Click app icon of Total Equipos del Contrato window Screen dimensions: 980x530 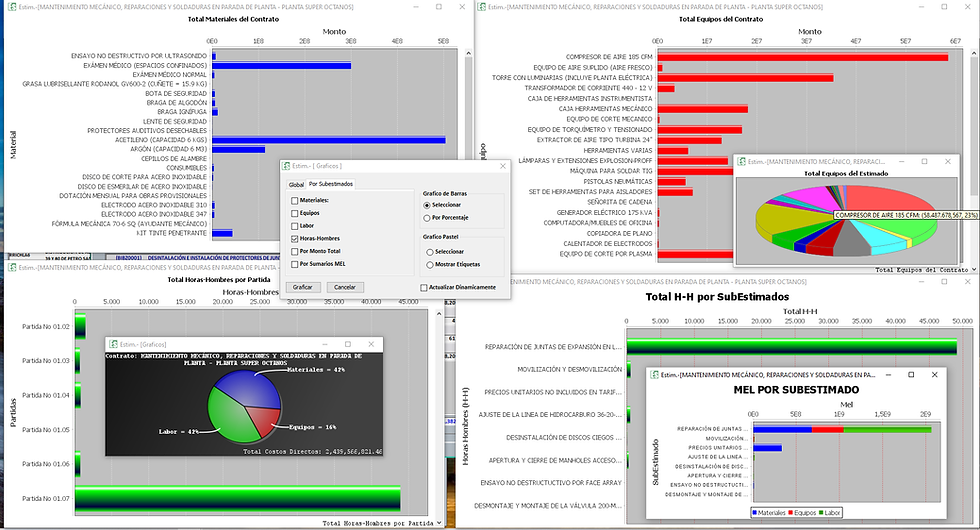point(482,7)
